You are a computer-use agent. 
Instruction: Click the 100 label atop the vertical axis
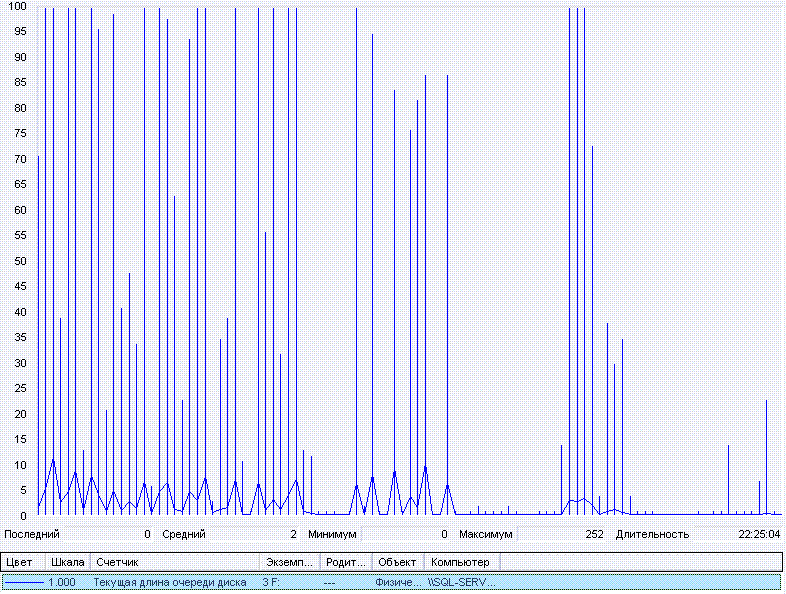17,7
